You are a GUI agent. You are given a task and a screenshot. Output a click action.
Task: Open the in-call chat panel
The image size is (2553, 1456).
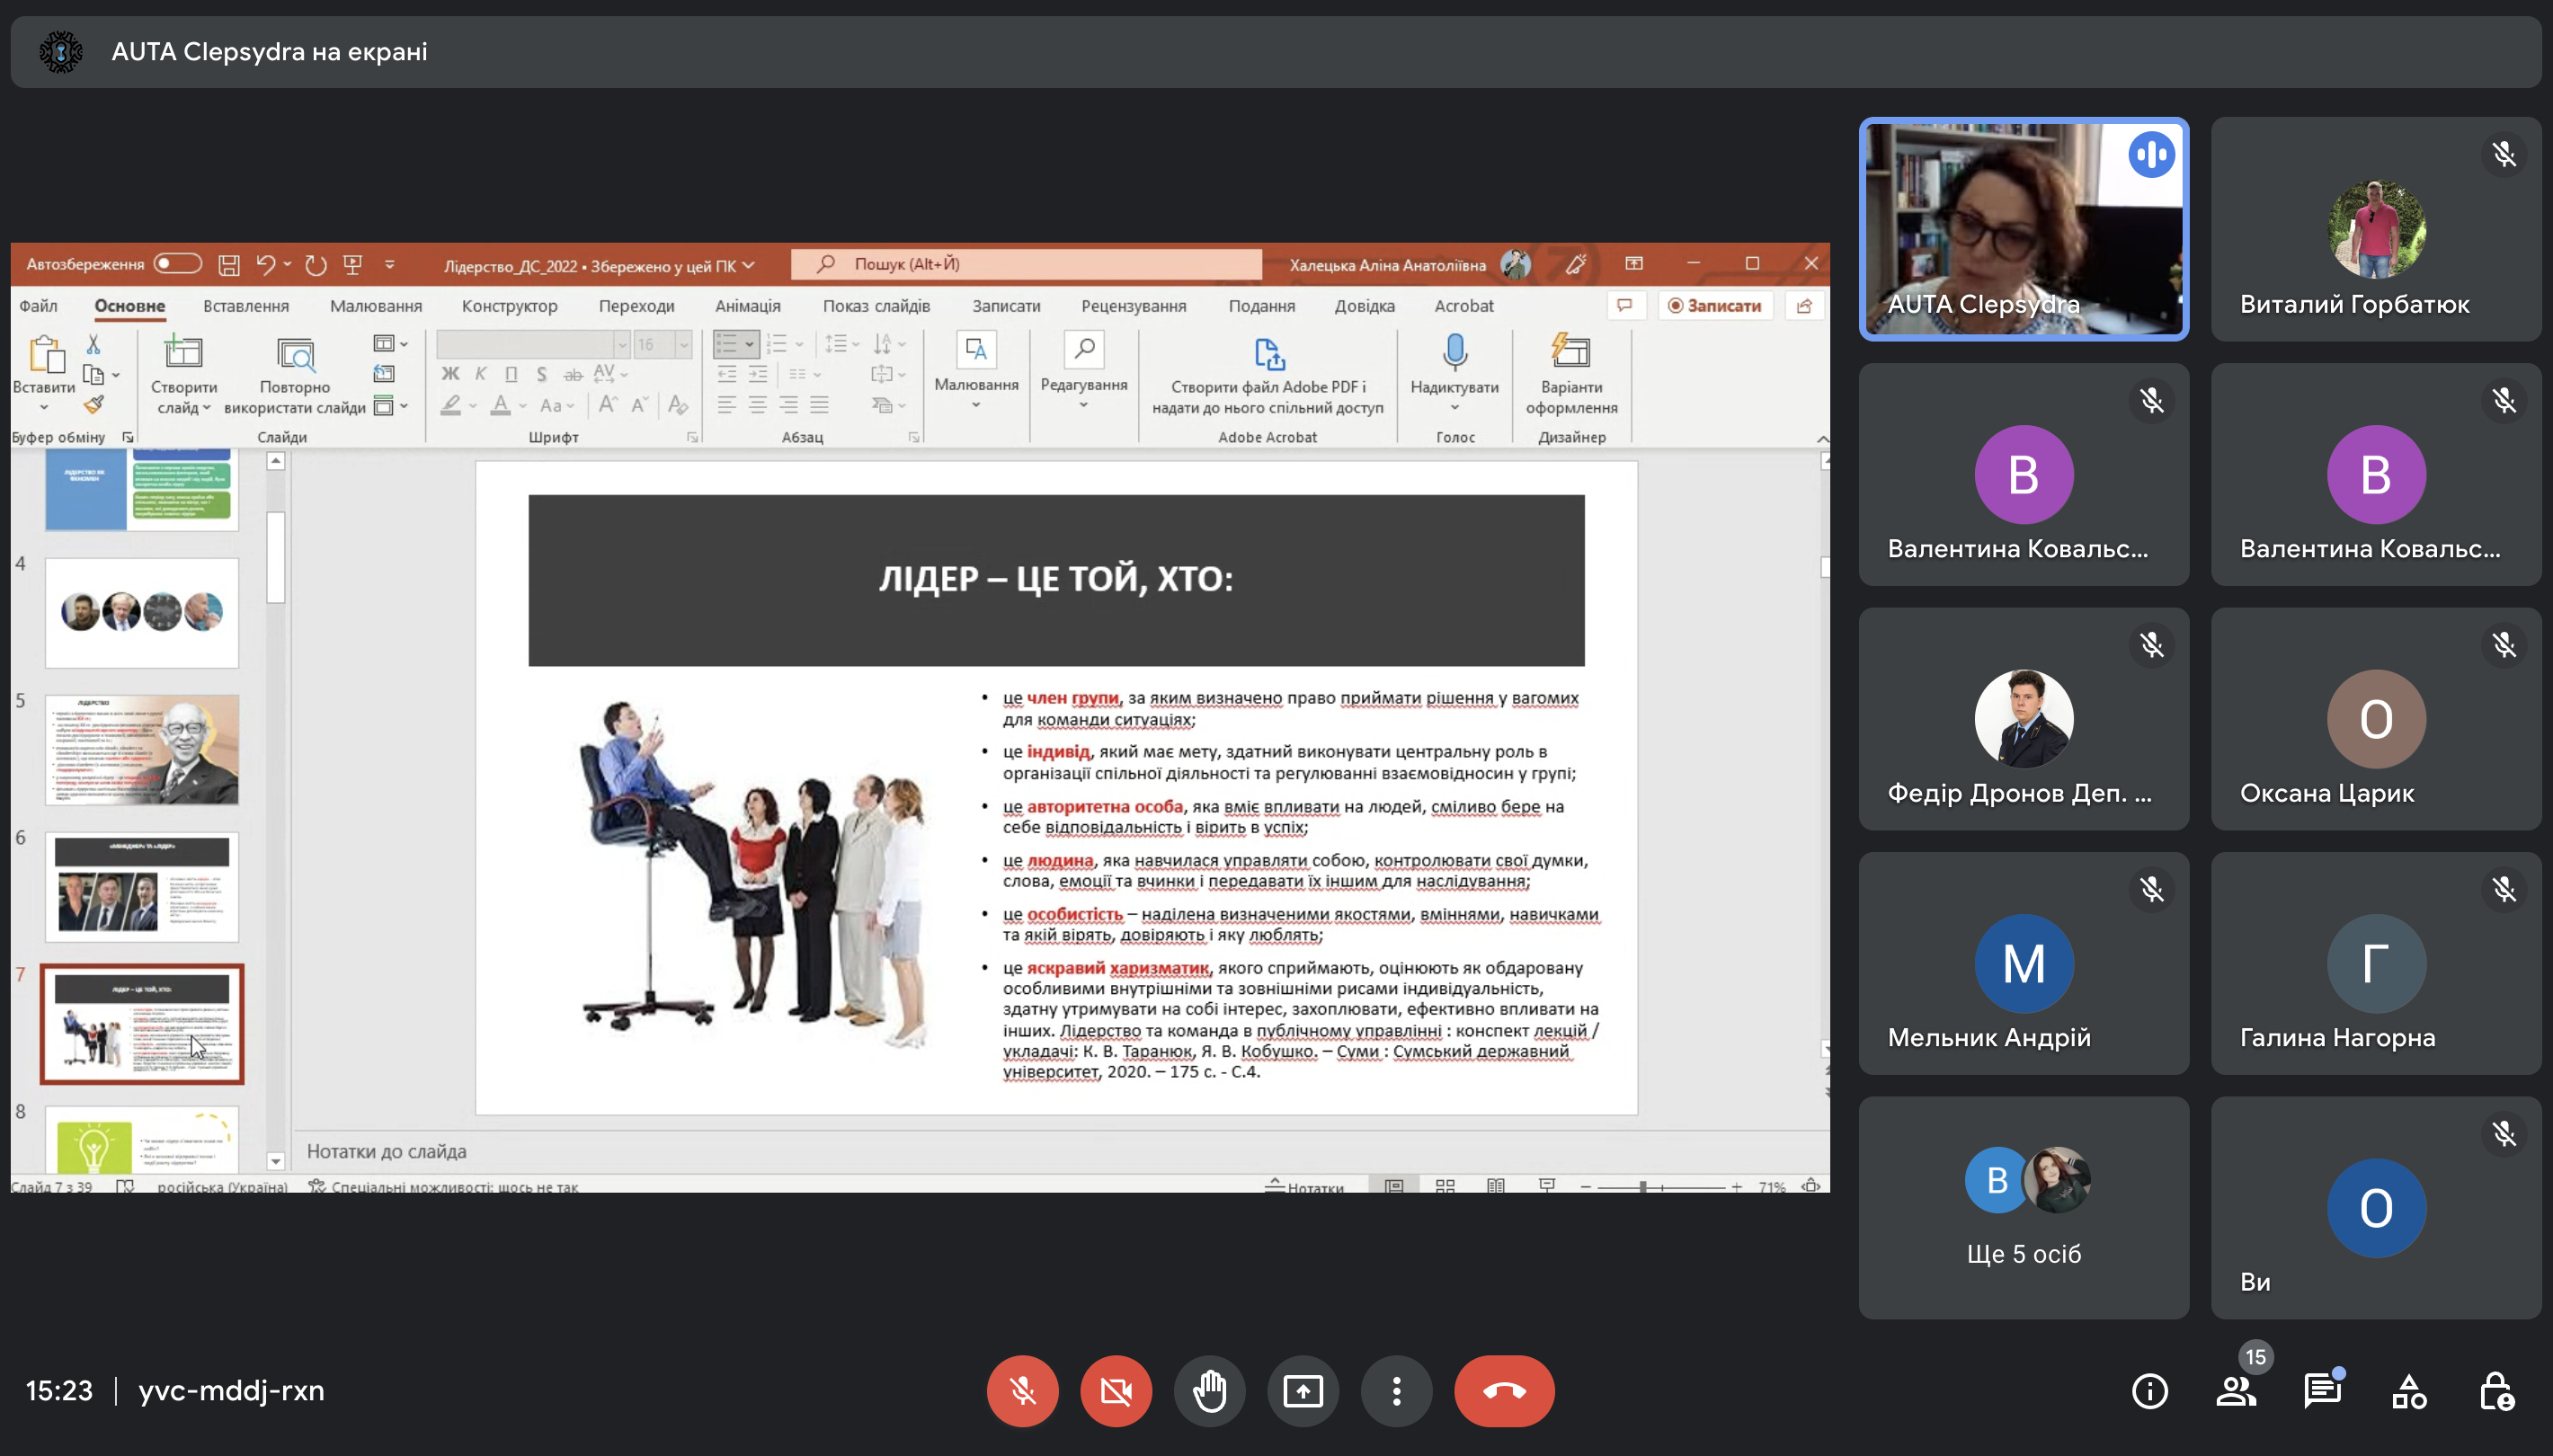2322,1391
